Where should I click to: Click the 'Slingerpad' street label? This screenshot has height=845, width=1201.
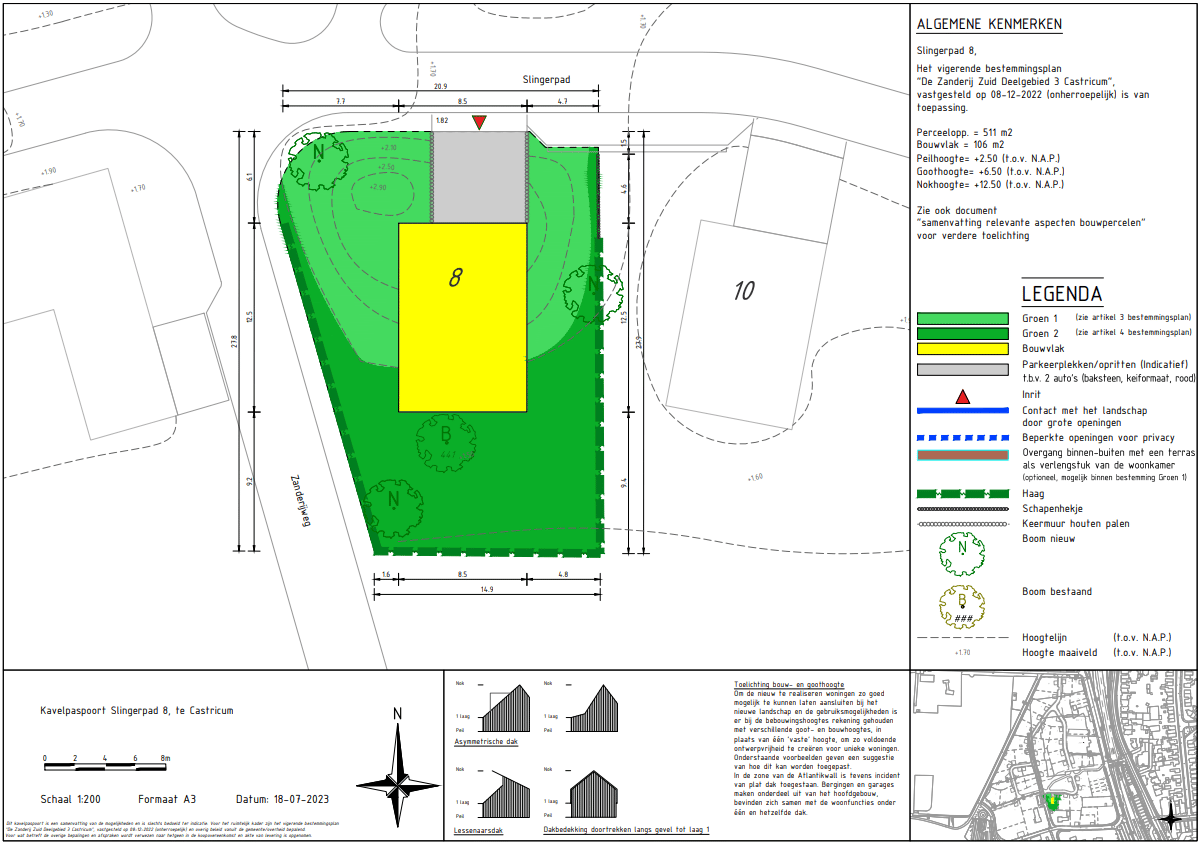point(546,78)
